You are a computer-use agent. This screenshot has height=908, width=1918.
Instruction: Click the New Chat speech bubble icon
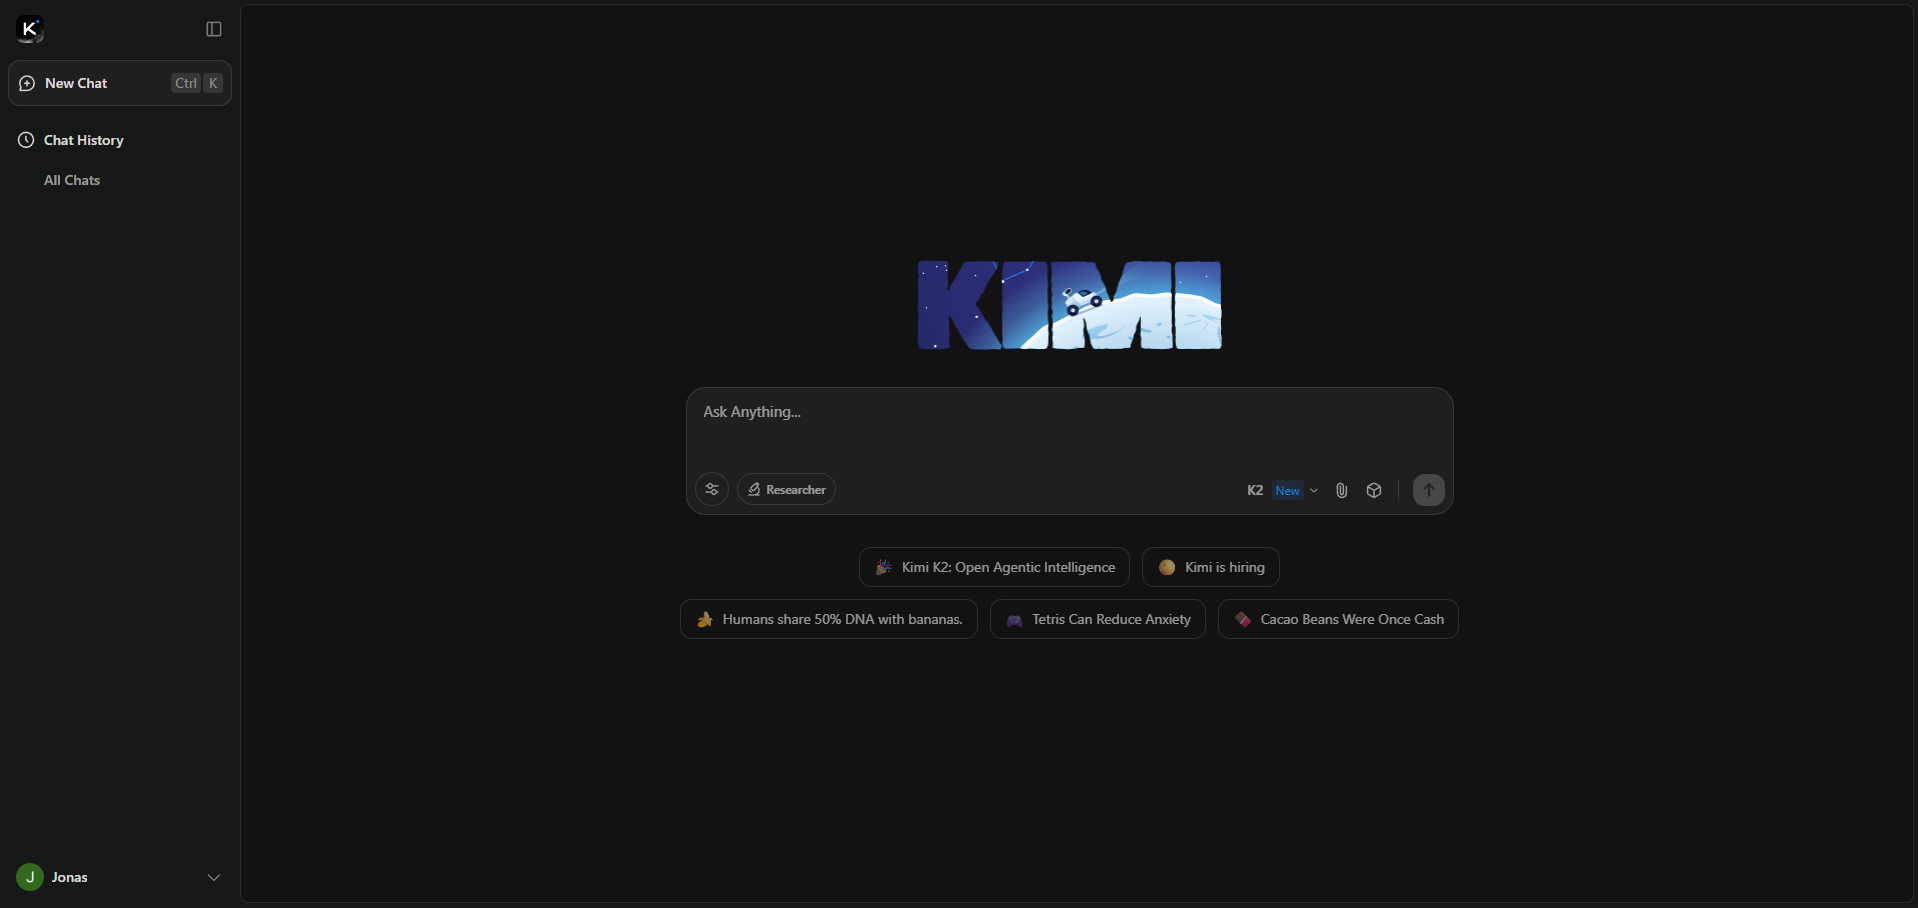26,83
